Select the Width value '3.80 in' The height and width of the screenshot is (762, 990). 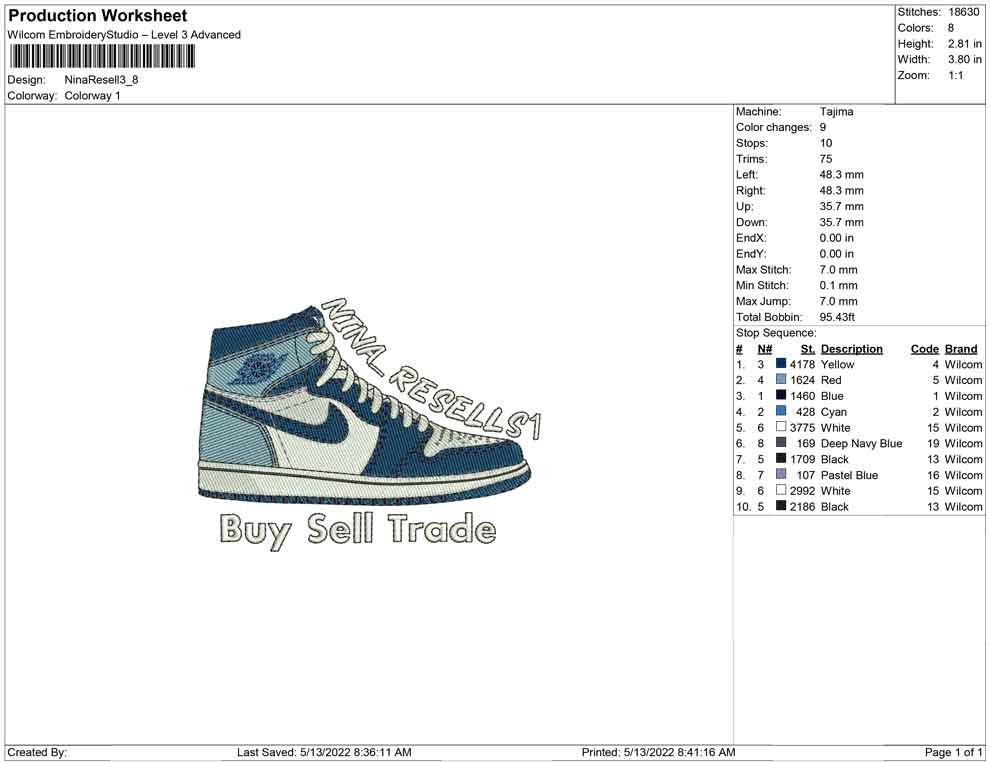pyautogui.click(x=965, y=59)
